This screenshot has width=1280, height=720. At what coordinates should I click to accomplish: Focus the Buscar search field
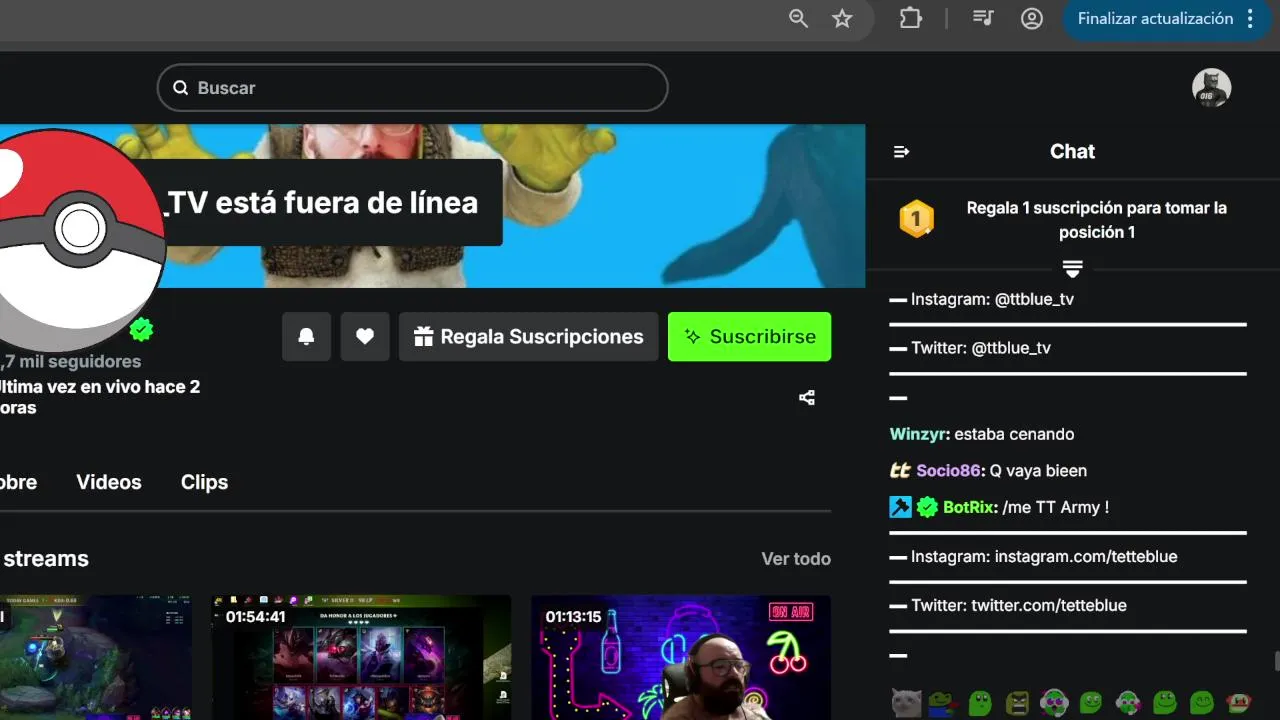point(412,88)
